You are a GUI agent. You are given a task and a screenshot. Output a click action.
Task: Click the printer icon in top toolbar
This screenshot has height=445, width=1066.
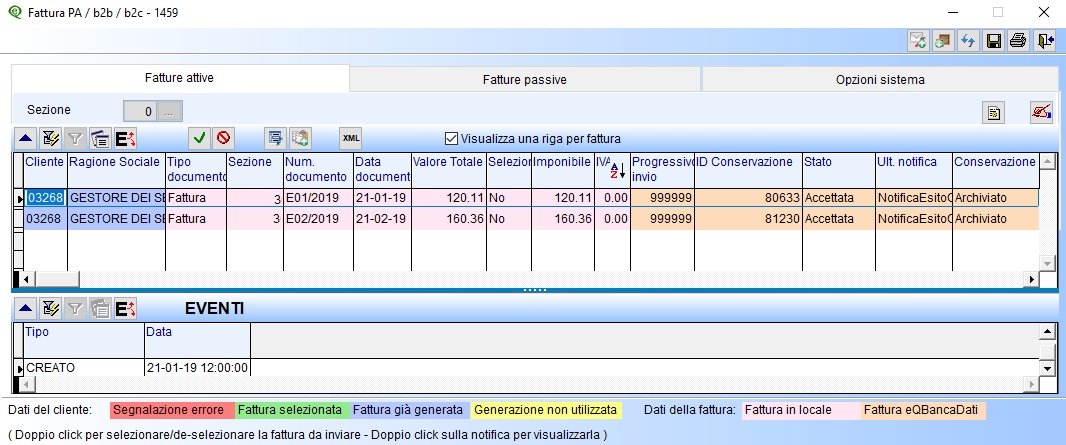click(x=1018, y=41)
